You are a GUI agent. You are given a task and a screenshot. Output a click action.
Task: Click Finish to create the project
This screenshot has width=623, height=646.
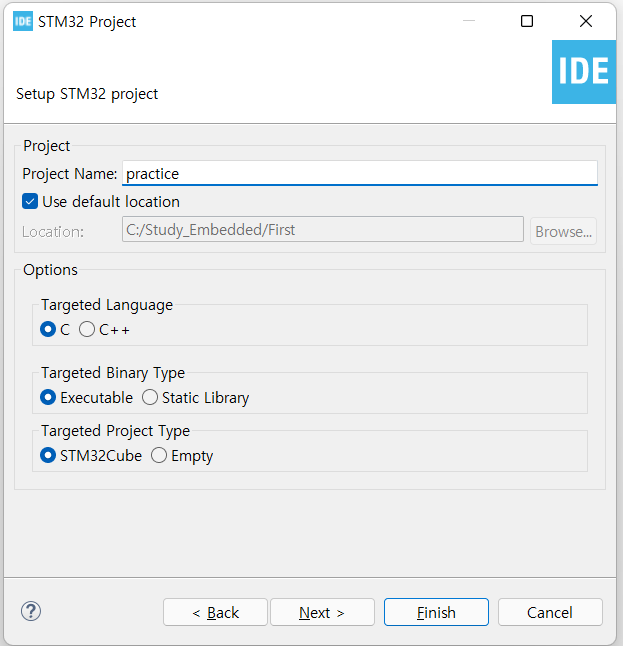(436, 613)
